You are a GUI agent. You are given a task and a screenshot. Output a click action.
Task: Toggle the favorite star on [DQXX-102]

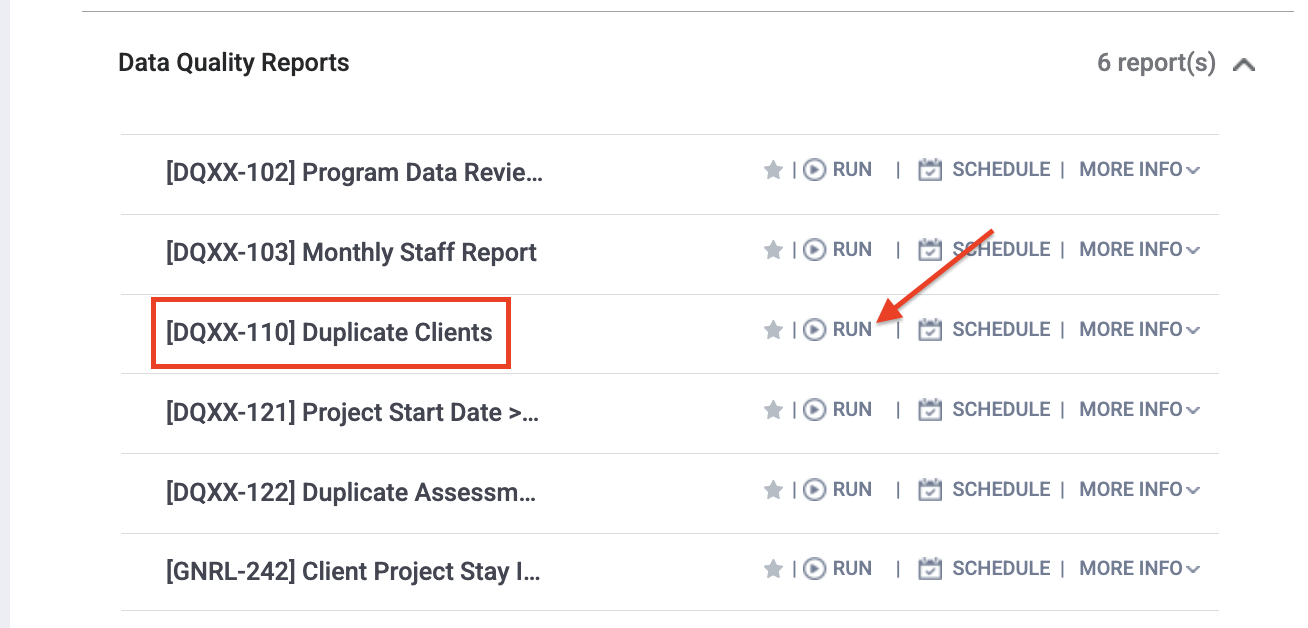point(773,169)
